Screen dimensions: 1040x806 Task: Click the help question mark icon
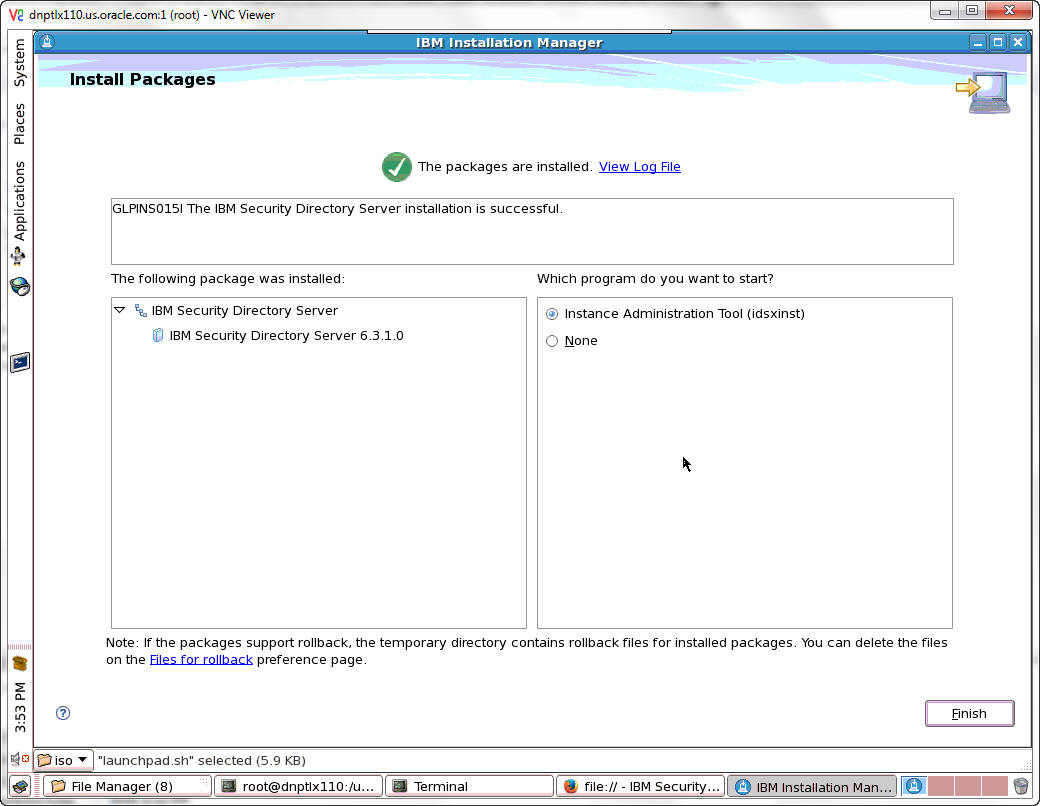pyautogui.click(x=63, y=713)
